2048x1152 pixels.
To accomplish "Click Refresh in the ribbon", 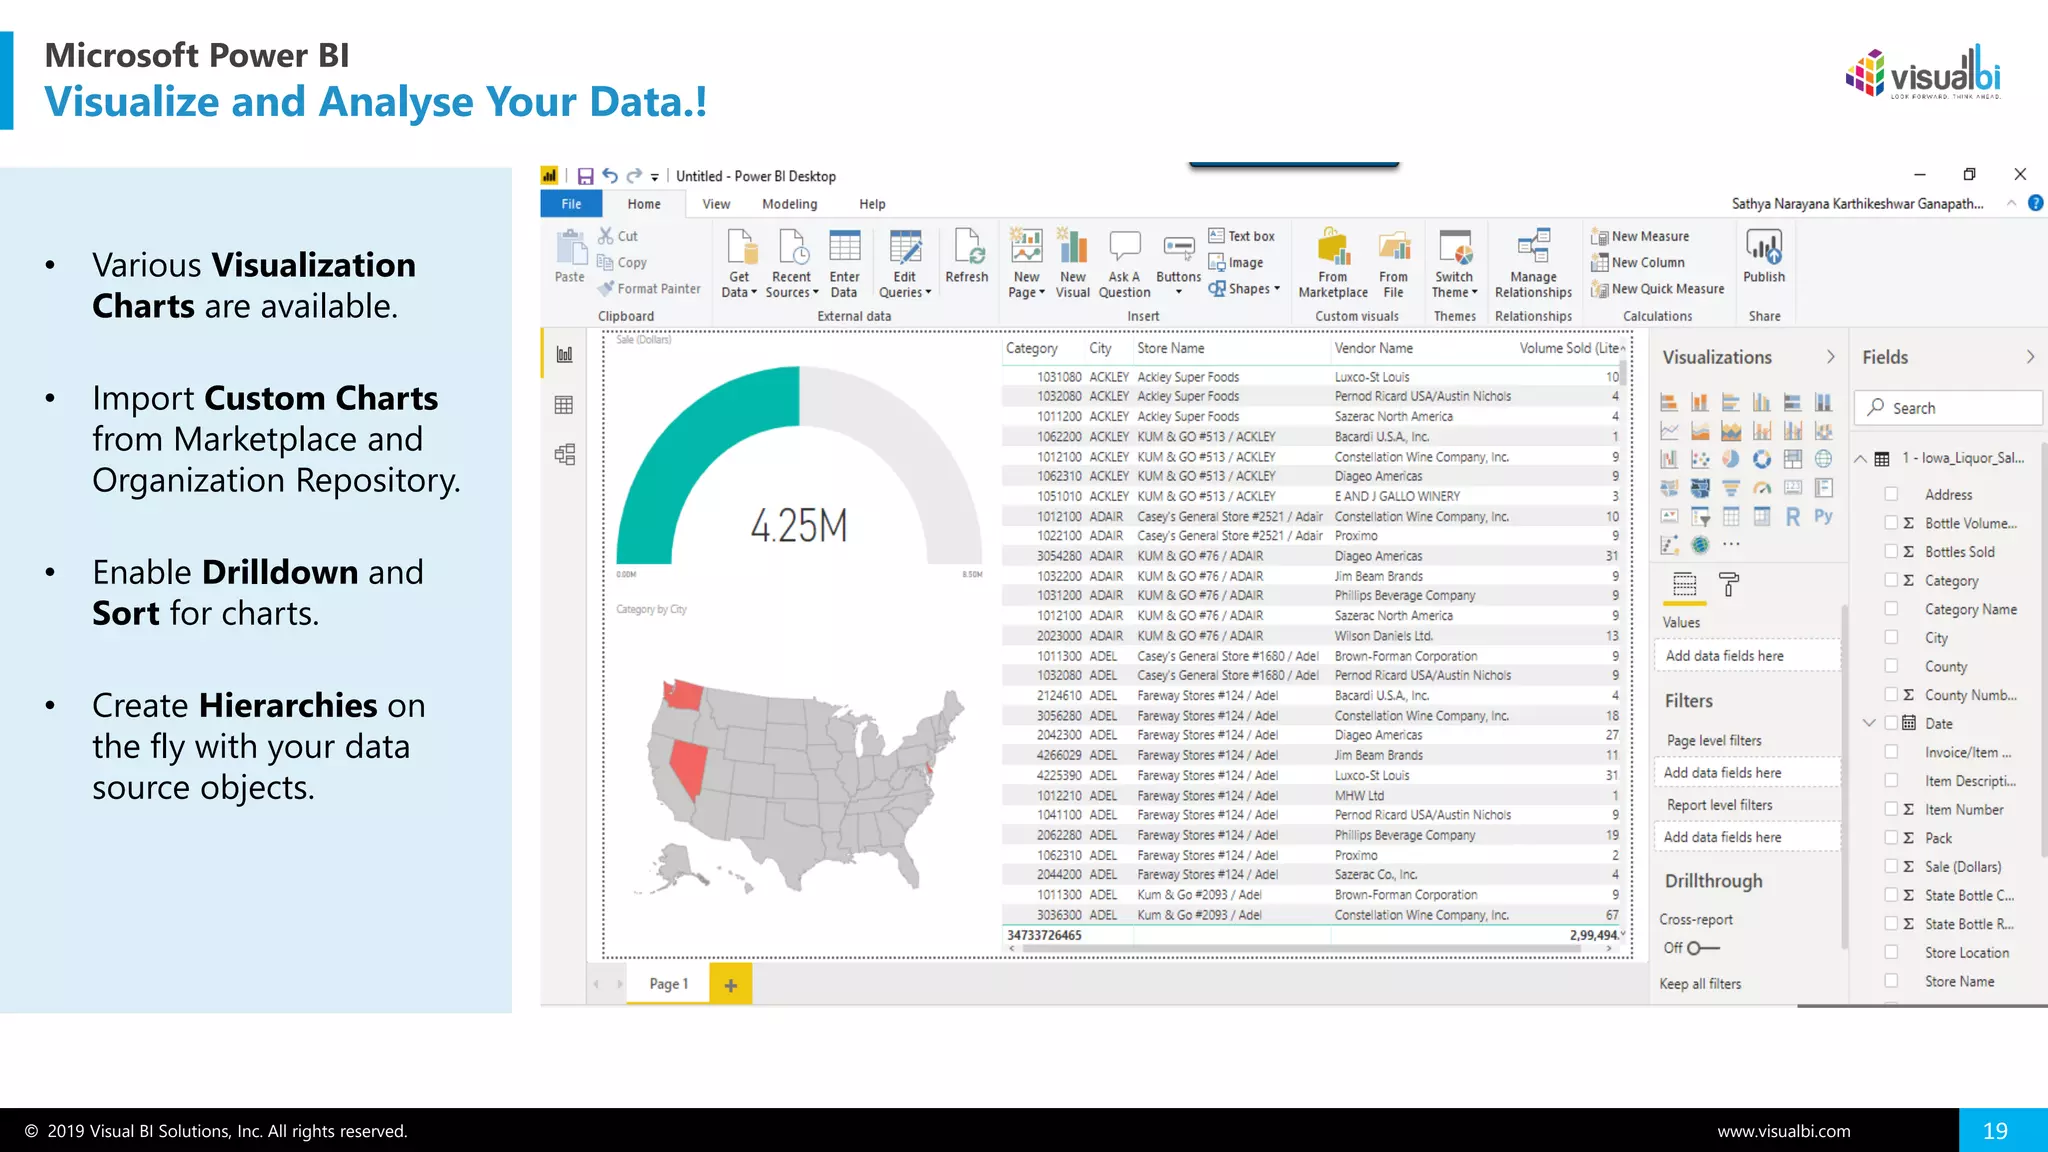I will click(967, 256).
